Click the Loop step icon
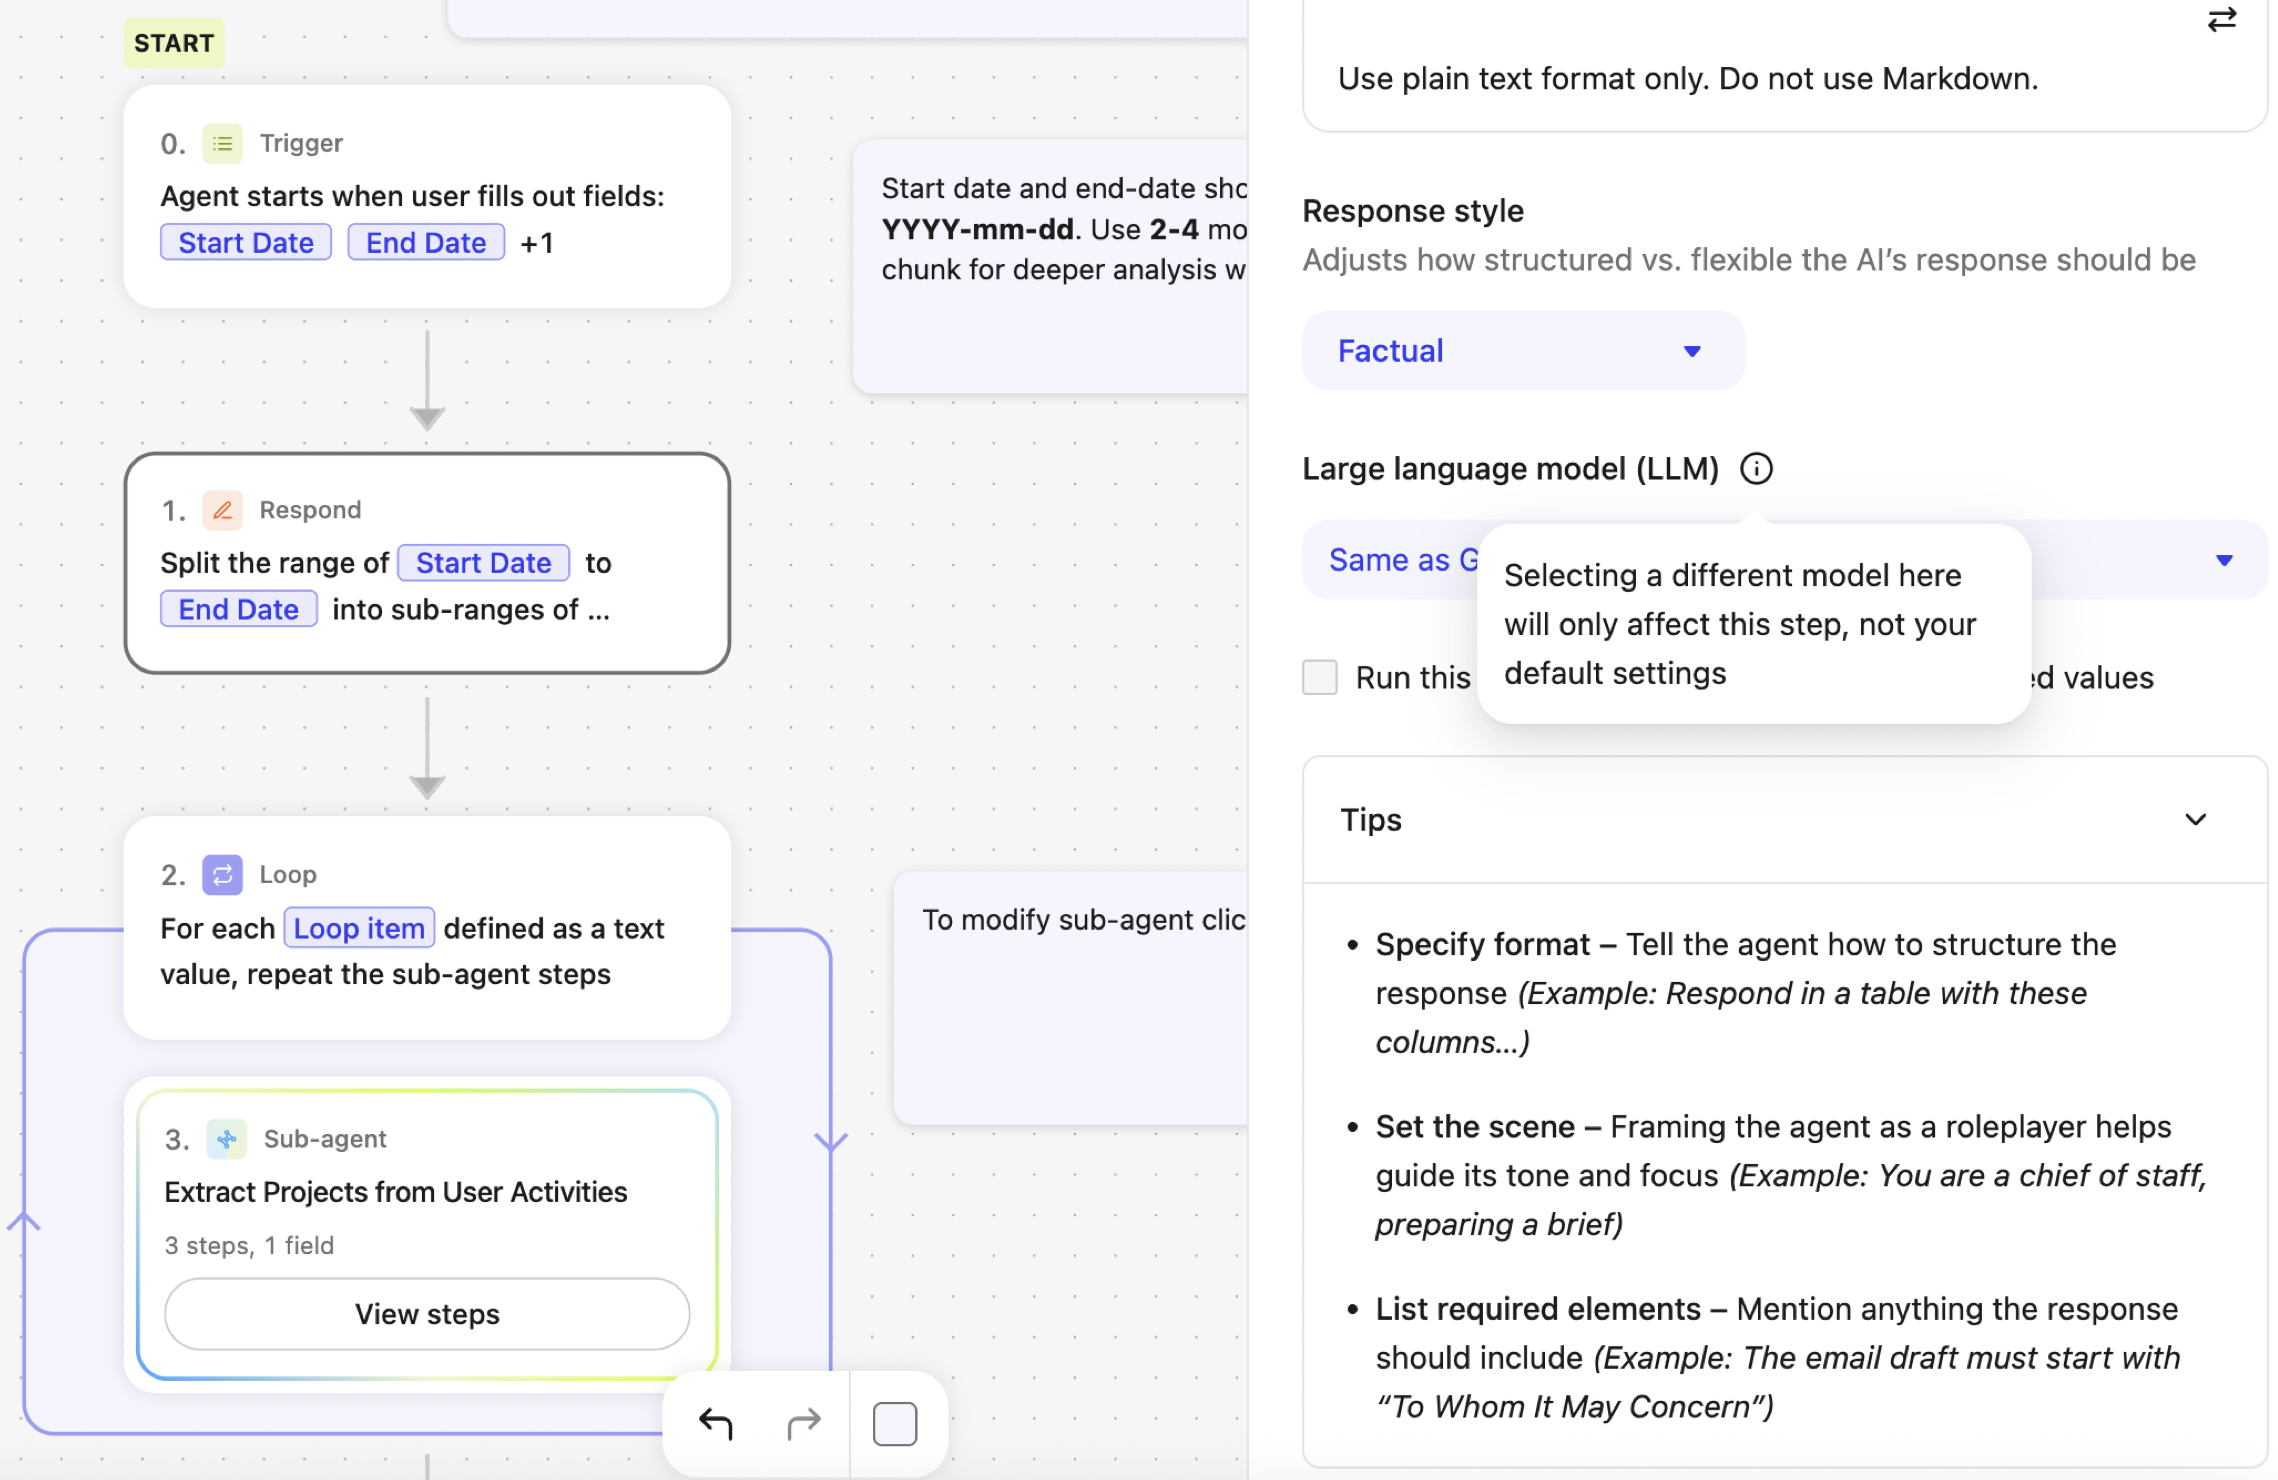Screen dimensions: 2278x1480 tap(222, 875)
